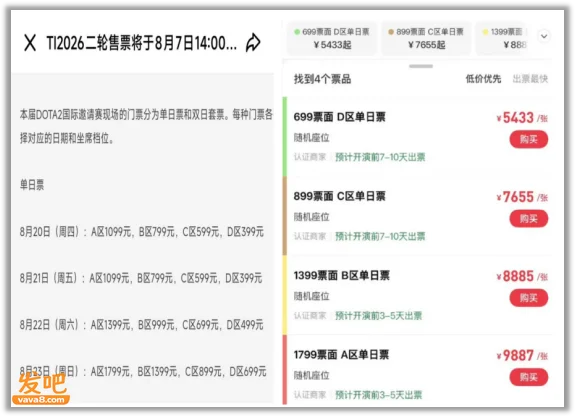Viewport: 576px width, 417px height.
Task: Buy the 5433 yuan D区 ticket
Action: point(529,139)
